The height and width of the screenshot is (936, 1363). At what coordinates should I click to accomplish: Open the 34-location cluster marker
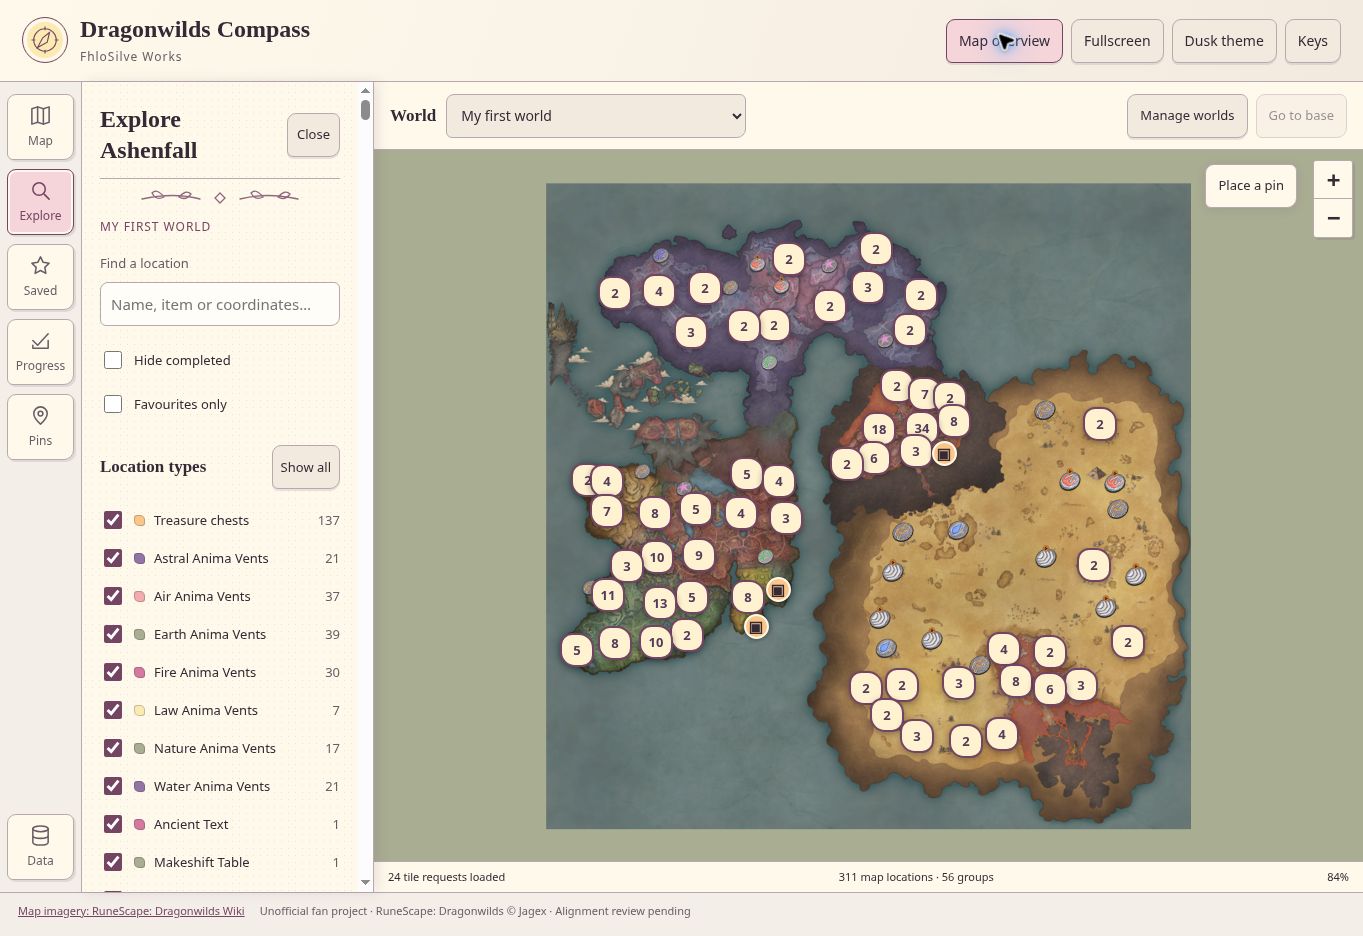click(x=922, y=428)
